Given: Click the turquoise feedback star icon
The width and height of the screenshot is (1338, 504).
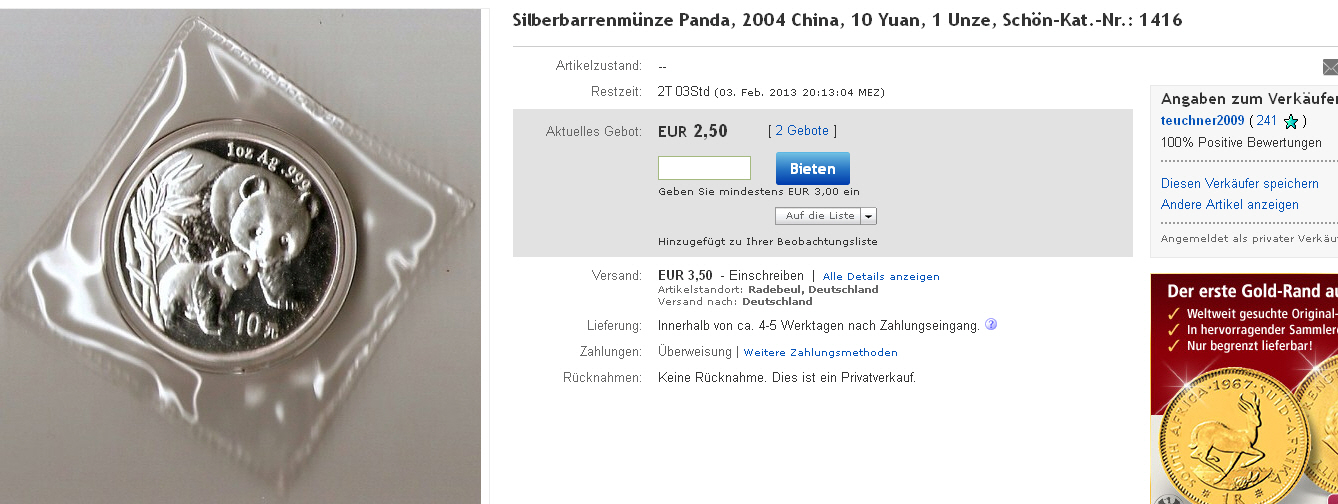Looking at the screenshot, I should pos(1291,122).
